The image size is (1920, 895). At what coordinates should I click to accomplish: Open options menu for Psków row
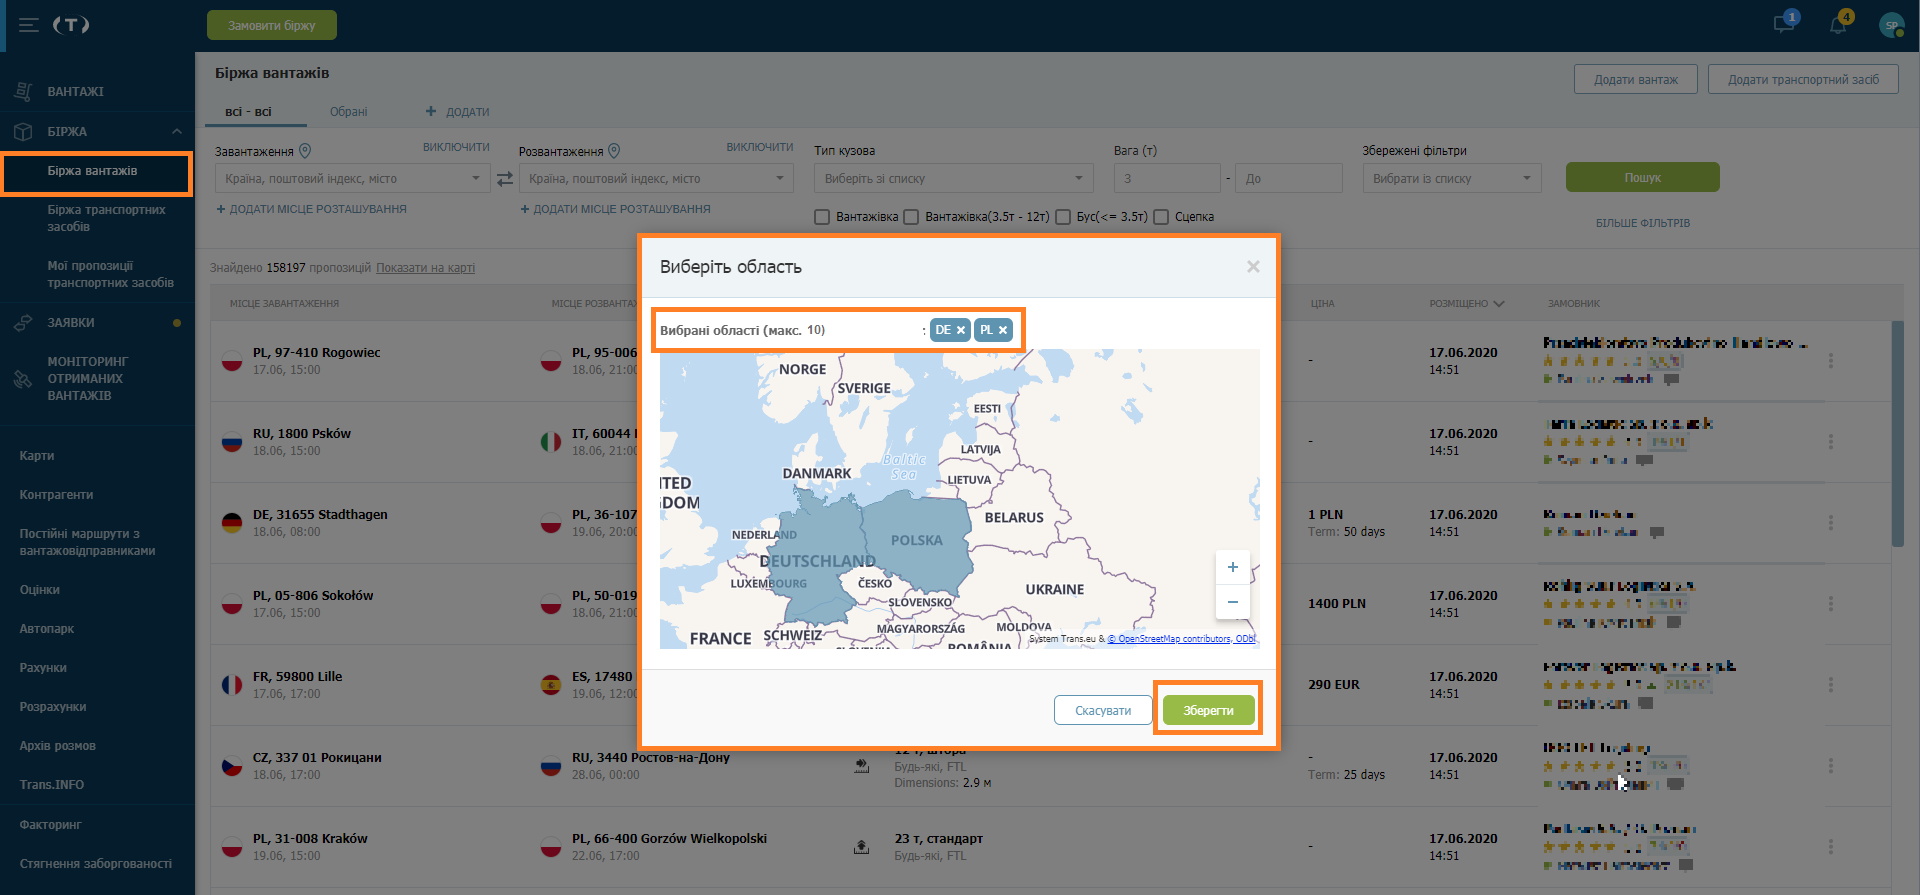coord(1831,442)
